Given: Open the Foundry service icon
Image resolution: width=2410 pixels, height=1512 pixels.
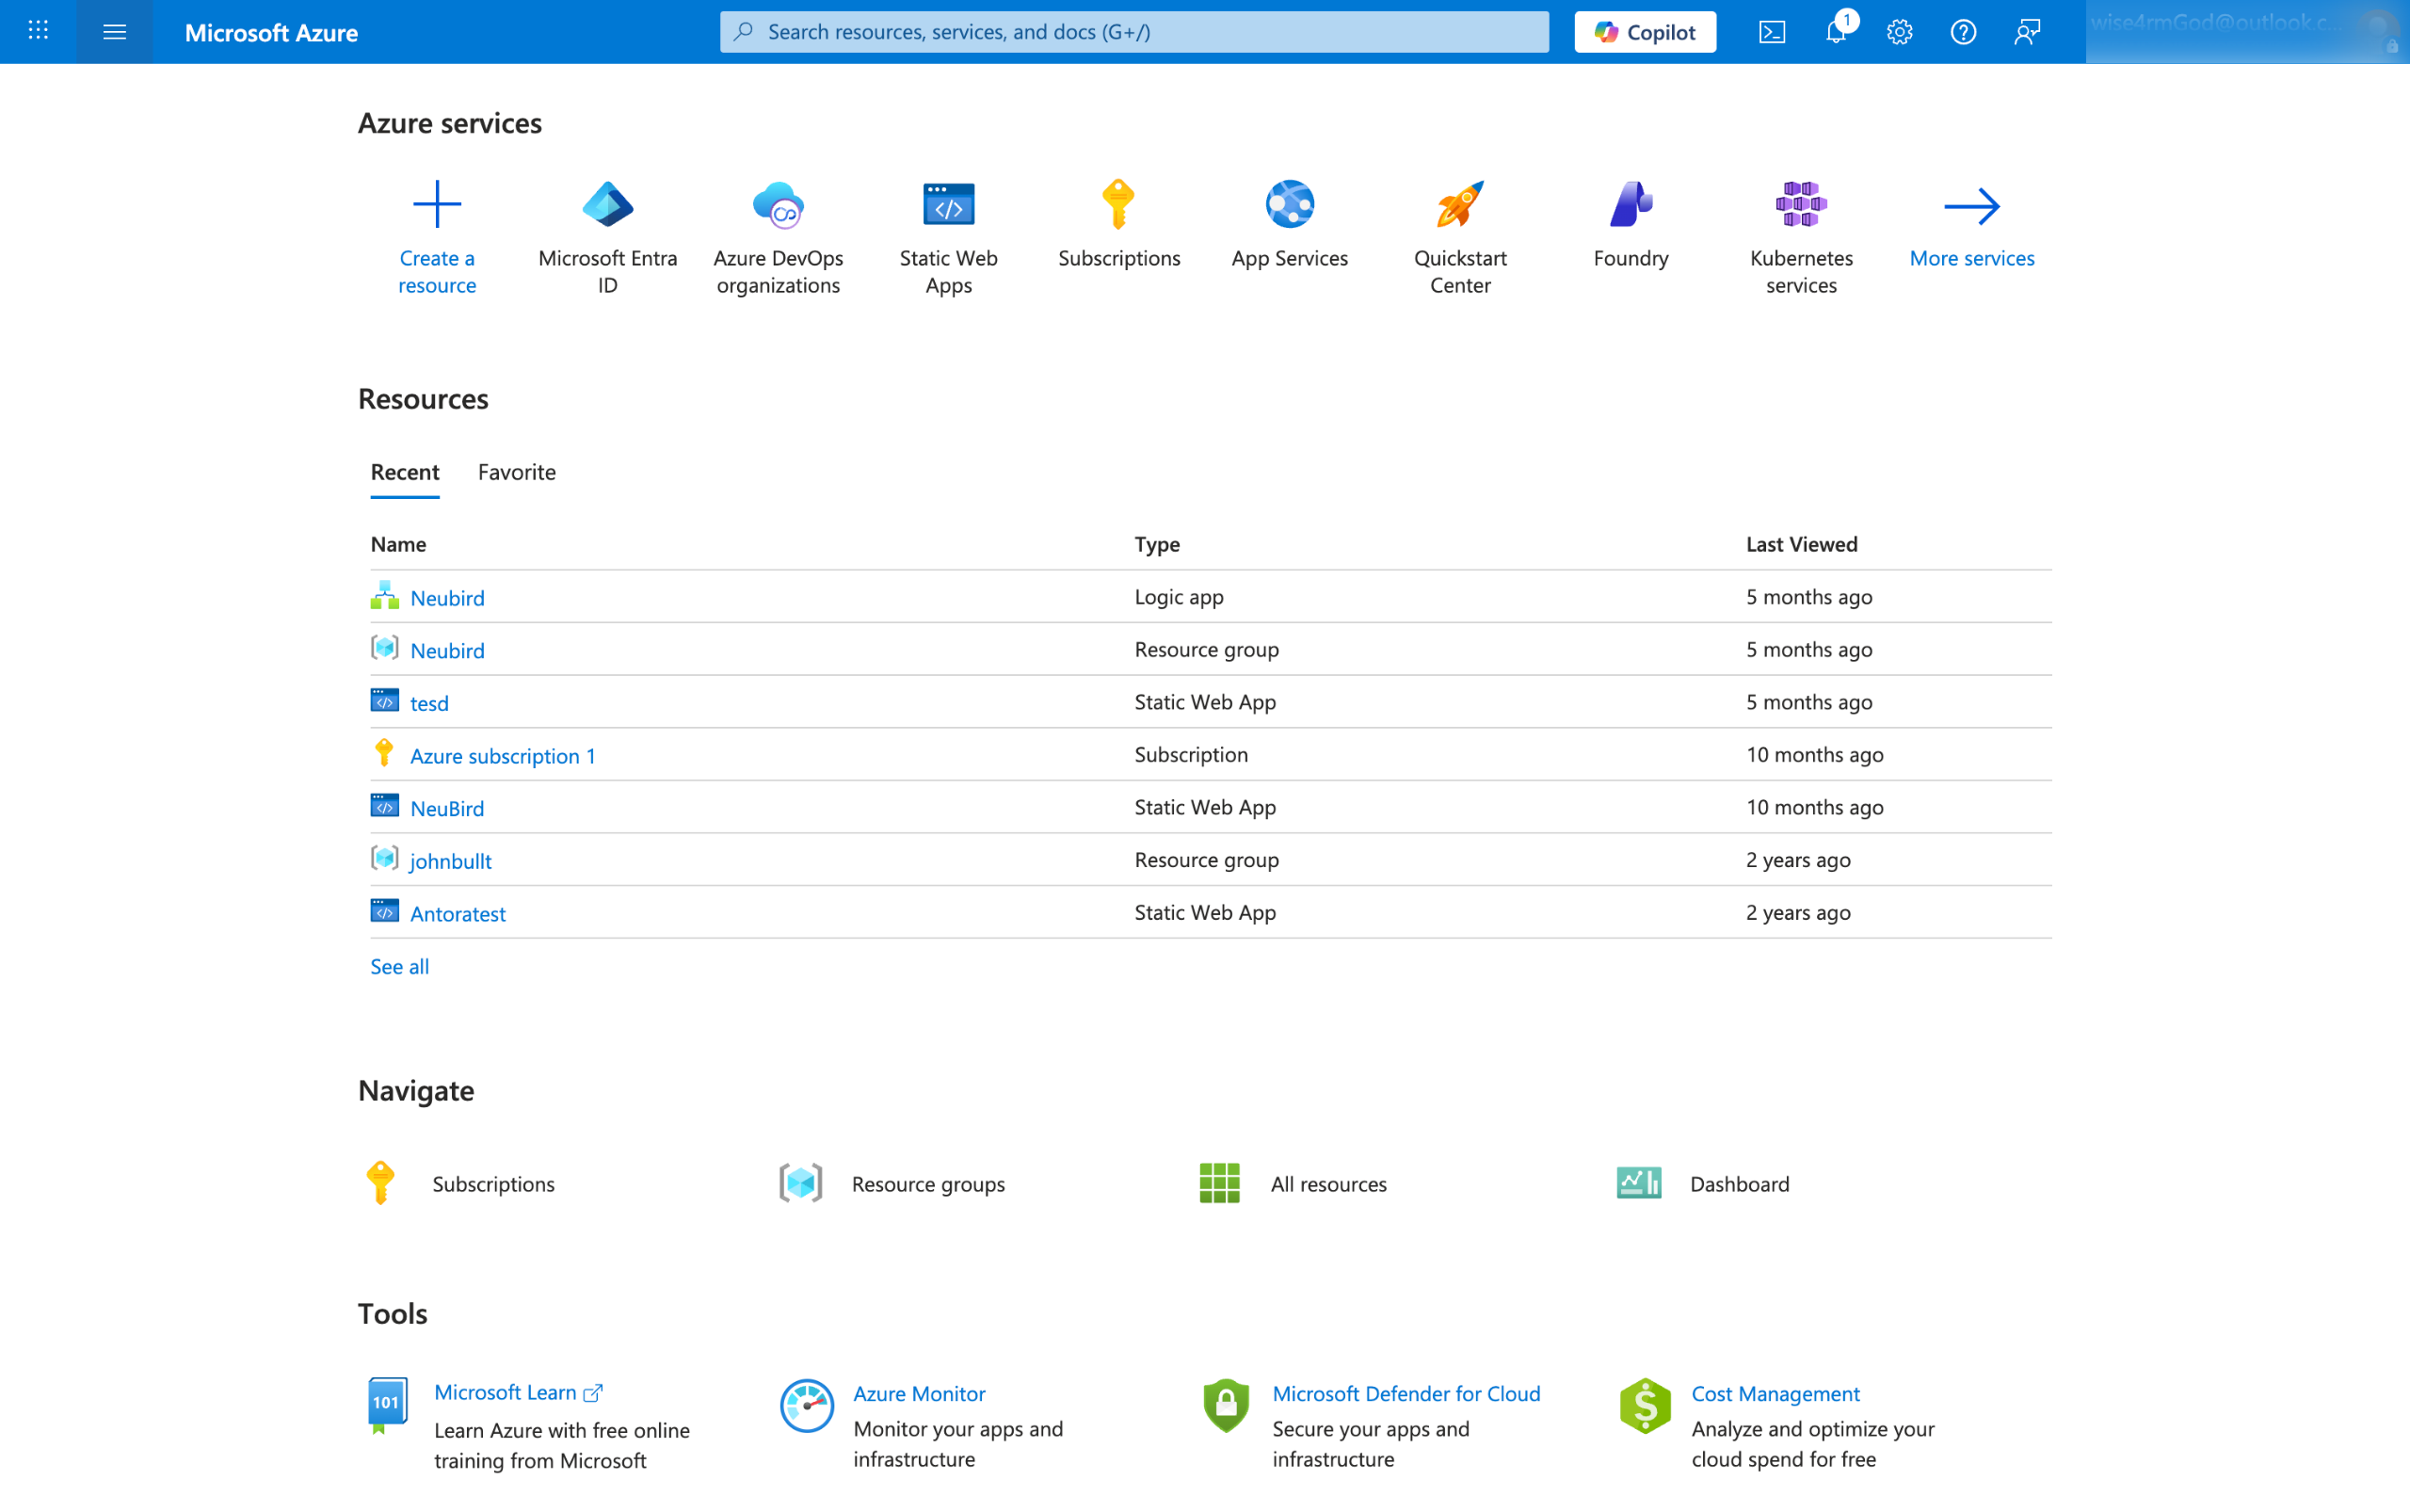Looking at the screenshot, I should click(1630, 205).
